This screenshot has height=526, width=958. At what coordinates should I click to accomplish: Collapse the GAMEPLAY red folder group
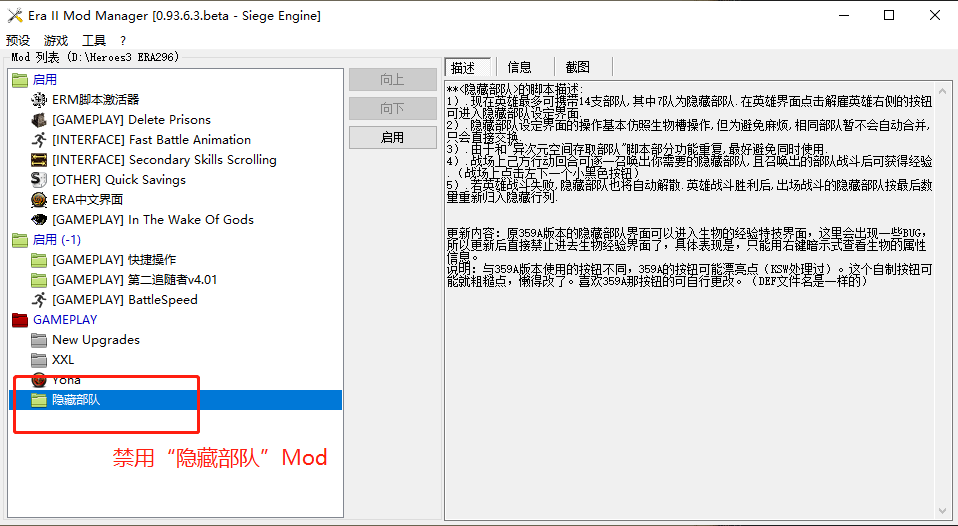[20, 320]
